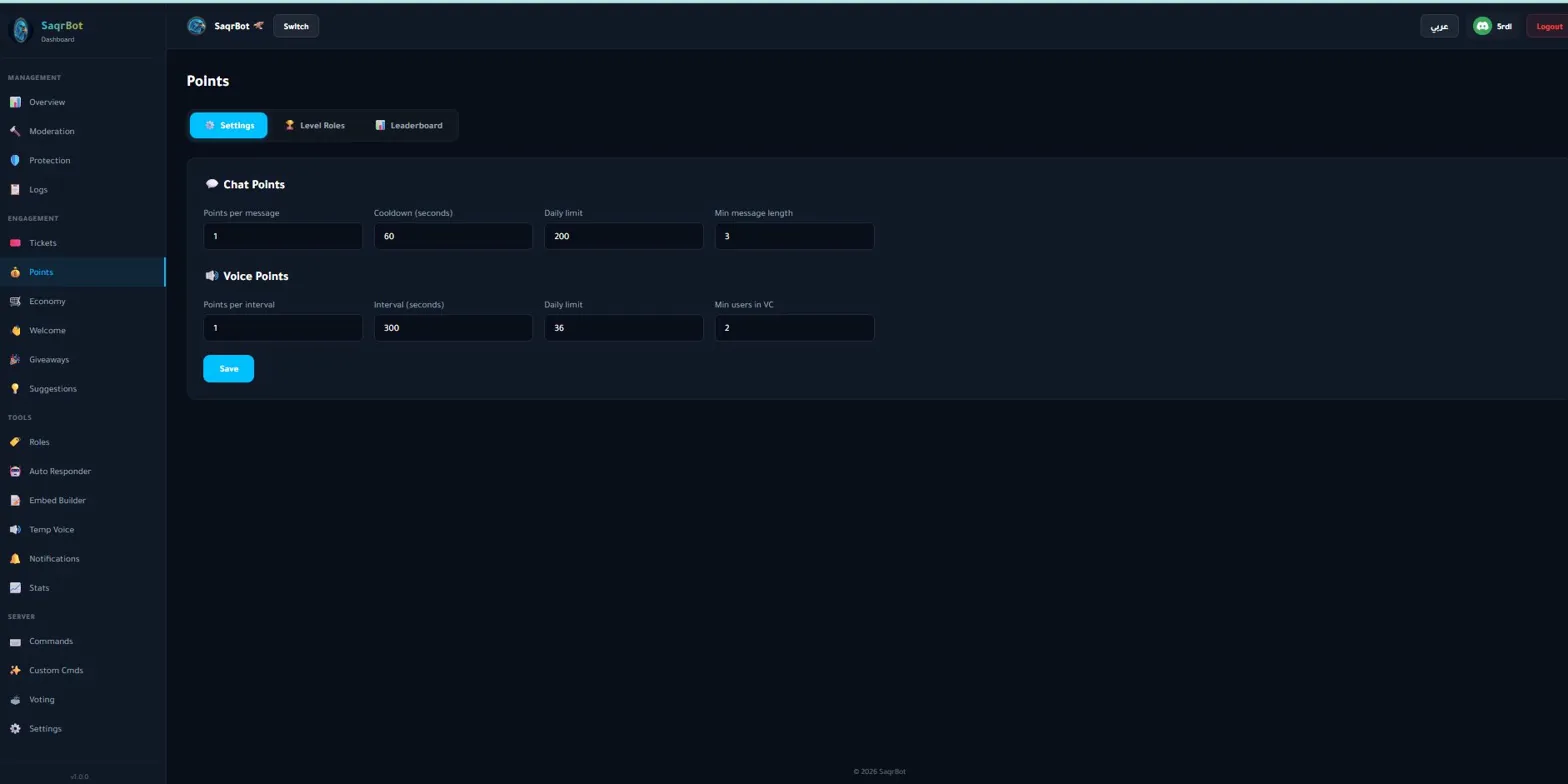Screen dimensions: 1568x784
Task: Focus the chat Points per message field
Action: coord(283,236)
